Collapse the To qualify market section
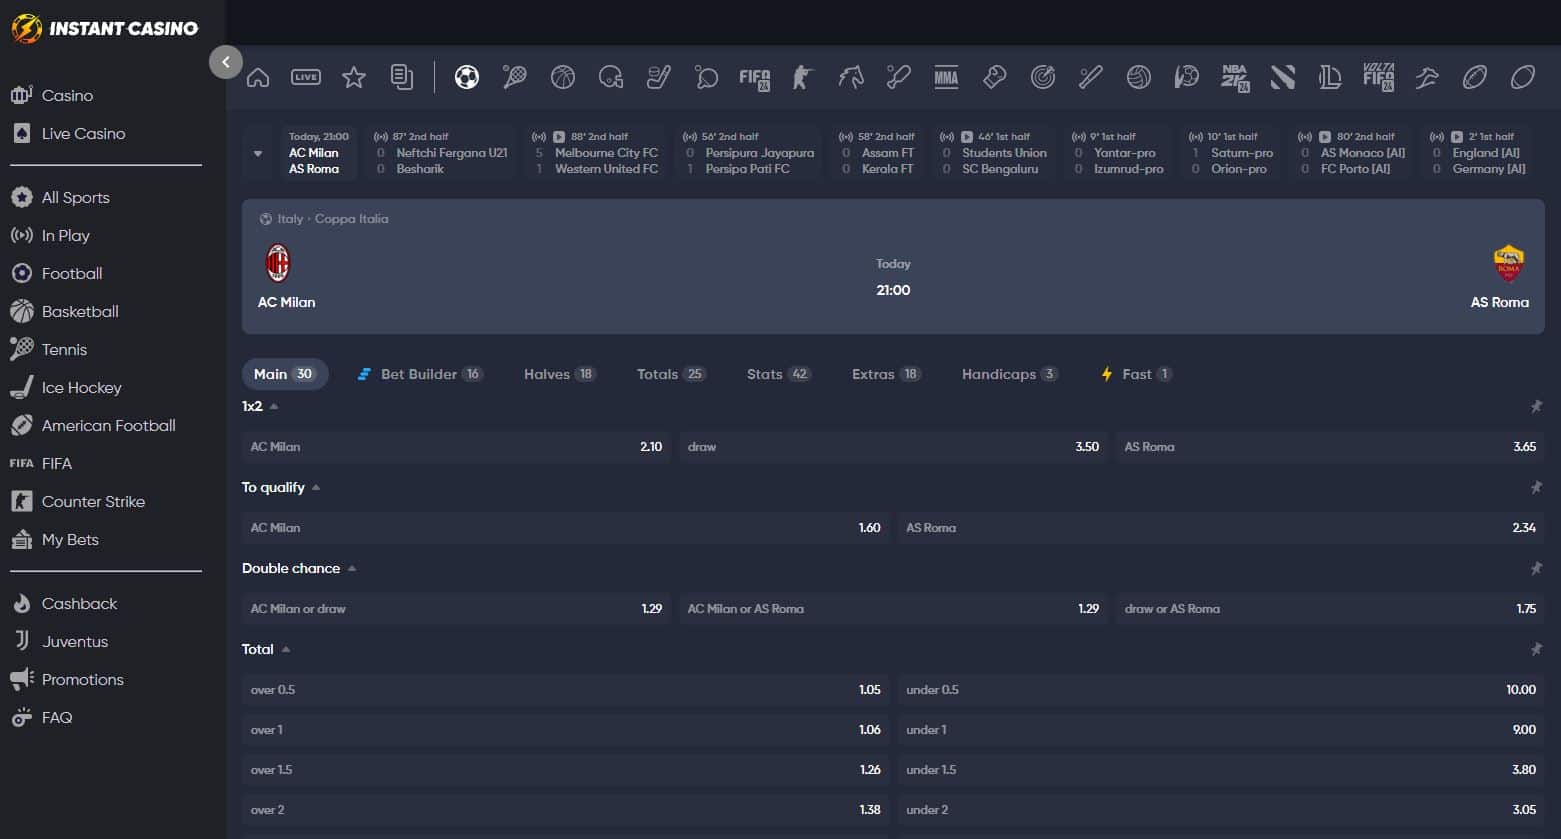 tap(316, 487)
